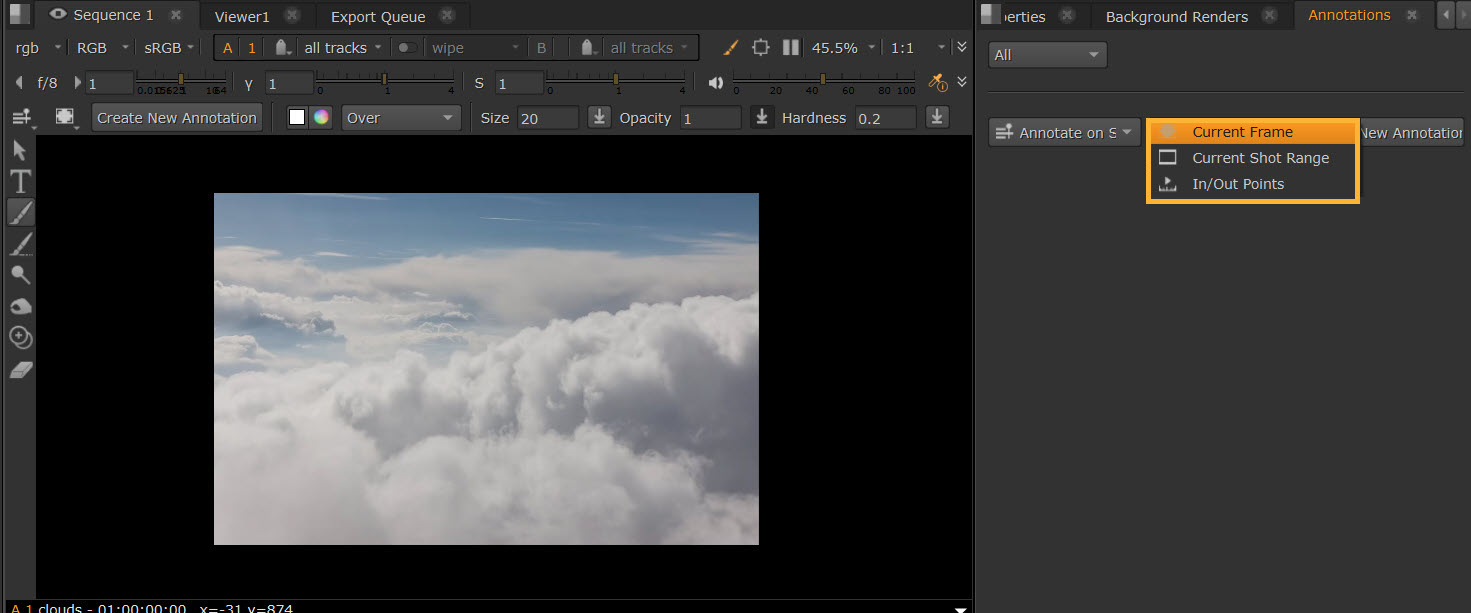Toggle the B buffer button
Viewport: 1471px width, 613px height.
(x=542, y=47)
